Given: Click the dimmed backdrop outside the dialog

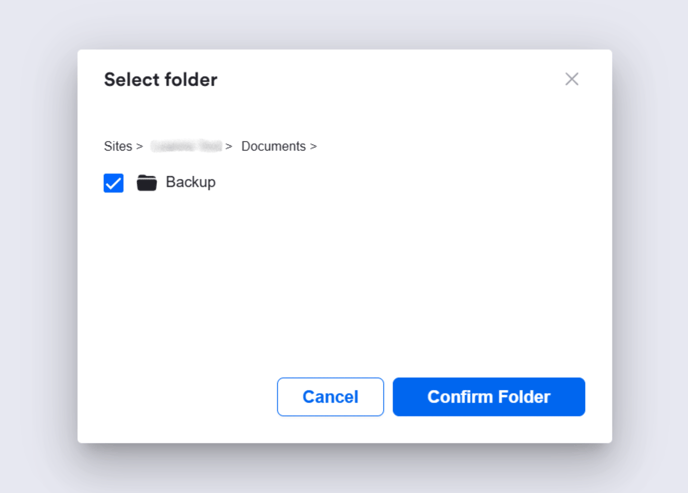Looking at the screenshot, I should point(40,250).
